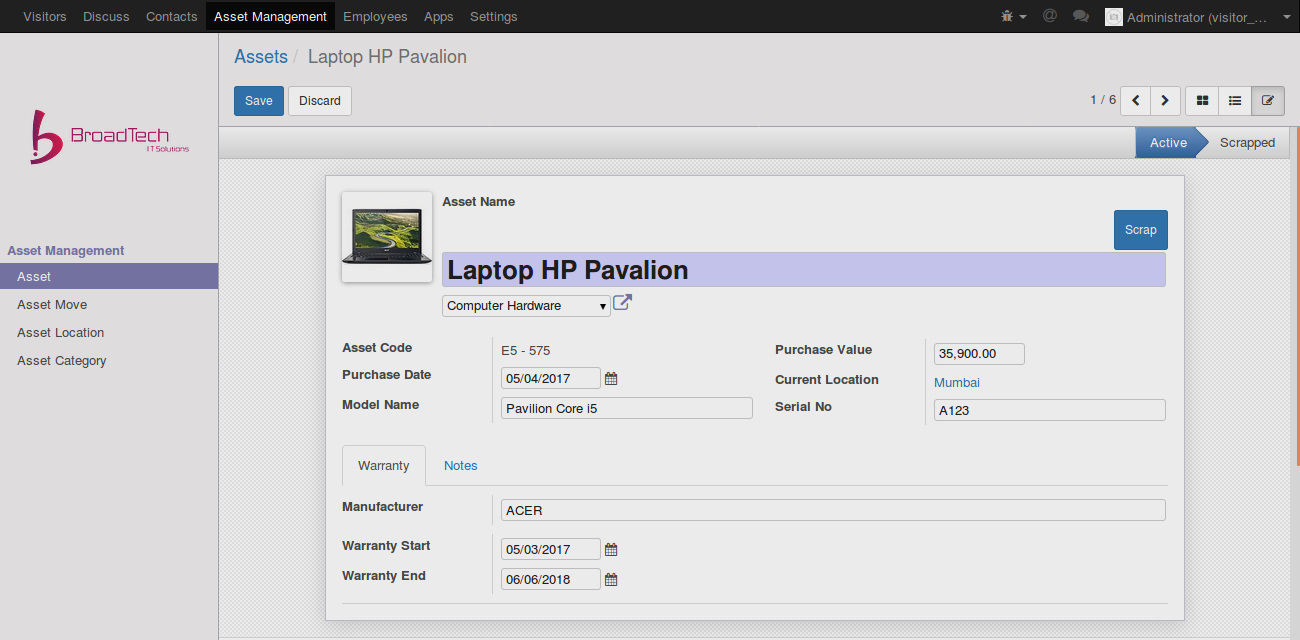This screenshot has height=640, width=1300.
Task: Set status to Scrapped in status bar
Action: pyautogui.click(x=1247, y=143)
